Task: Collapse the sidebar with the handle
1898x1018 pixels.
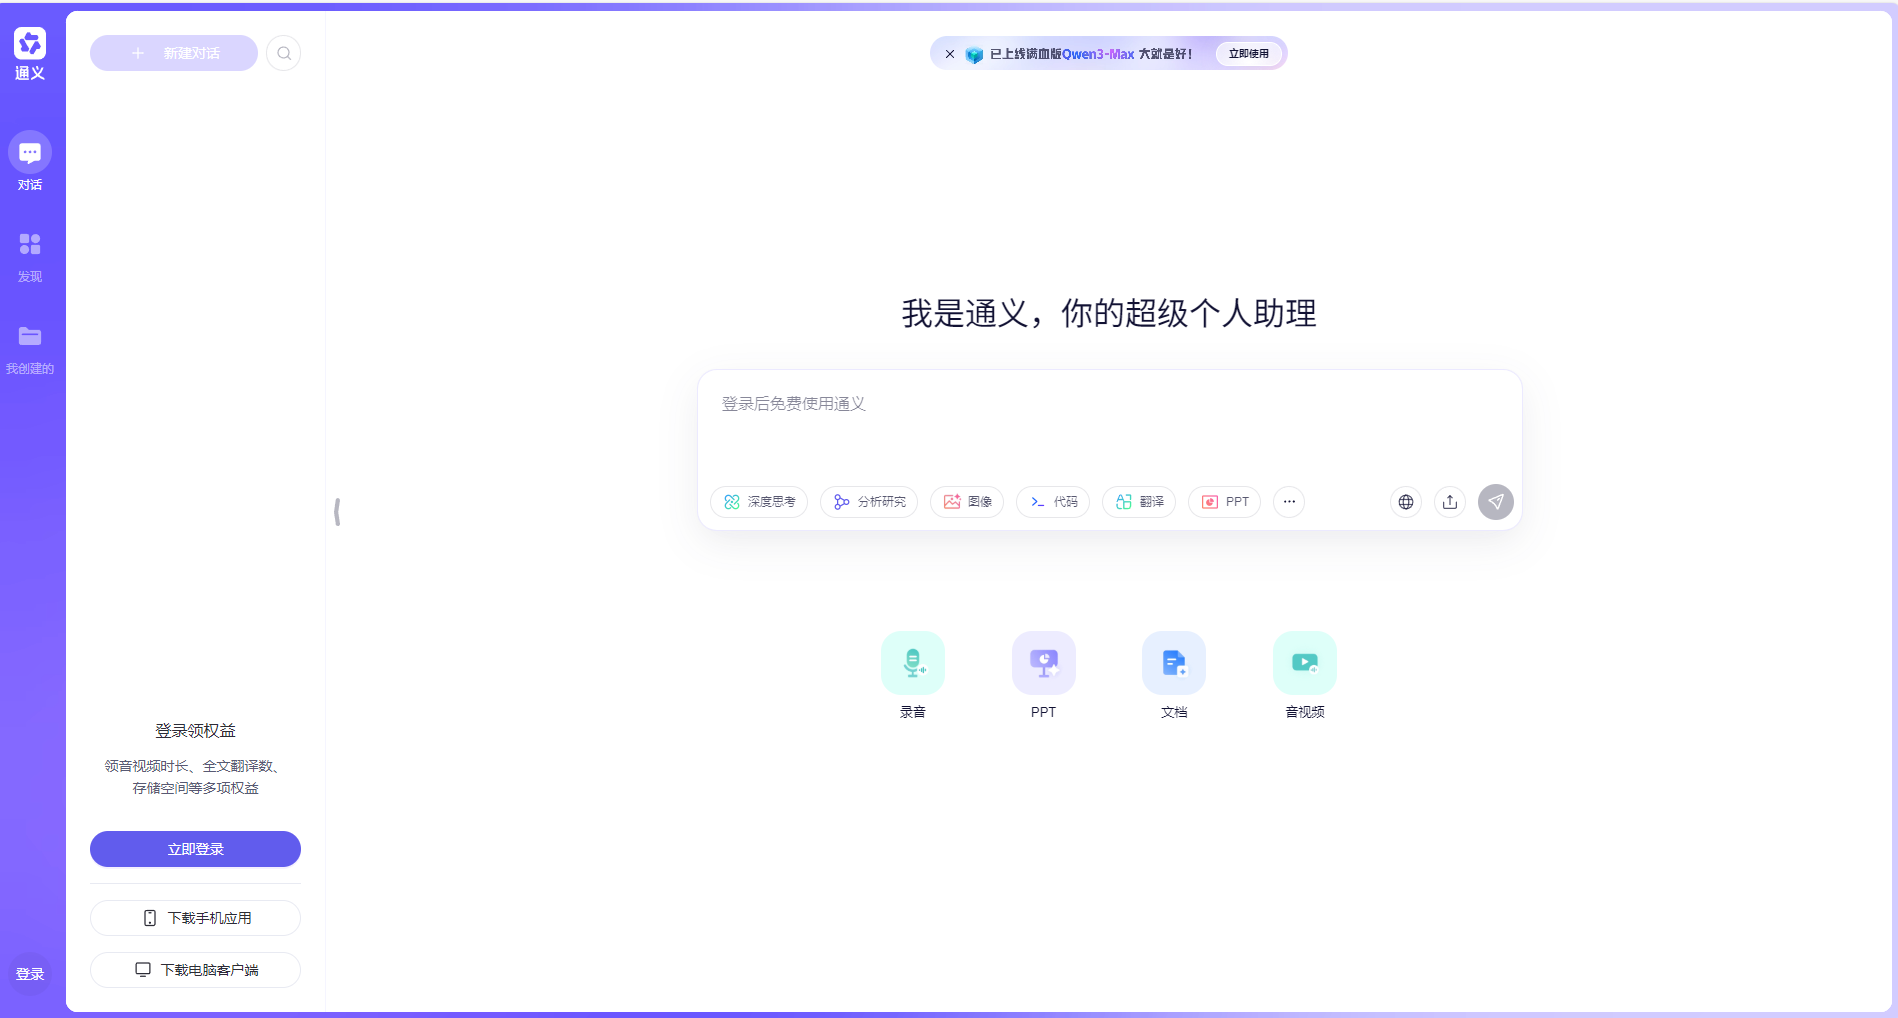Action: (x=338, y=512)
